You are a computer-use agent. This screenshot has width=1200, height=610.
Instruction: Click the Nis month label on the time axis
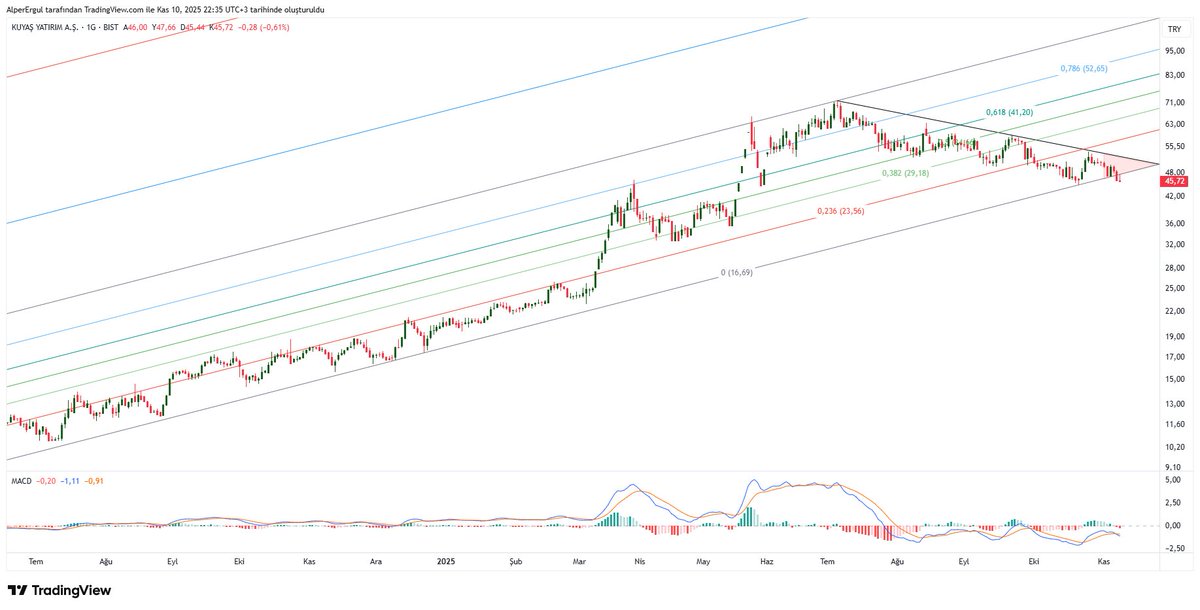(x=640, y=563)
